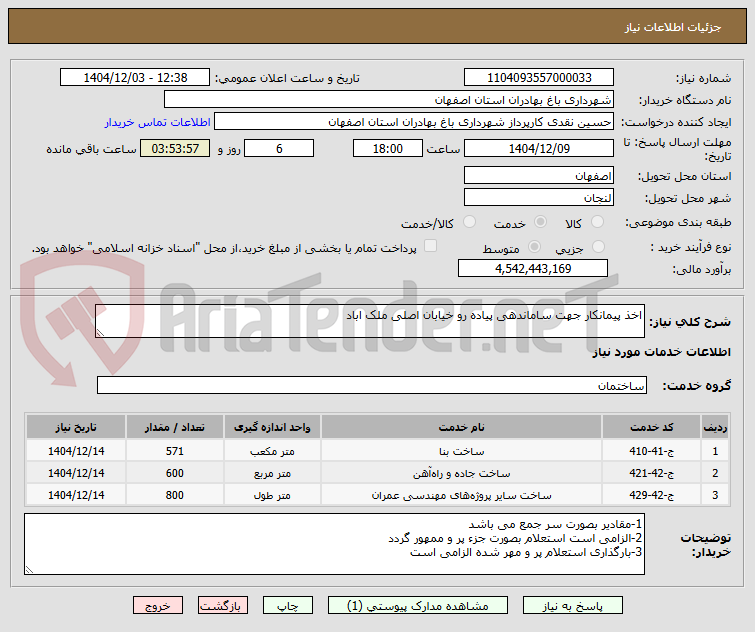This screenshot has height=632, width=755.
Task: Click the buyer organization name field
Action: pos(389,100)
